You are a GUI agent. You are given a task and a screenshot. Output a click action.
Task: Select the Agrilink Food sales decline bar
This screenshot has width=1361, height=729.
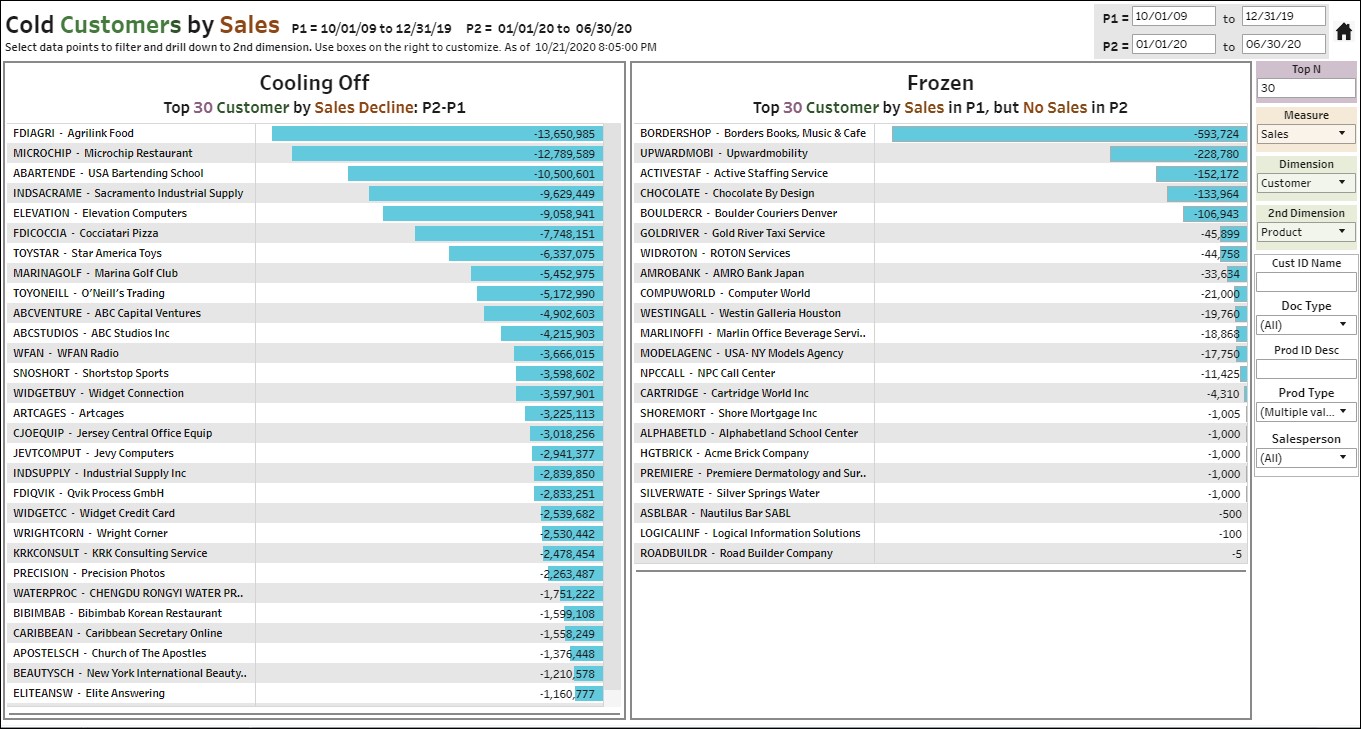coord(436,134)
